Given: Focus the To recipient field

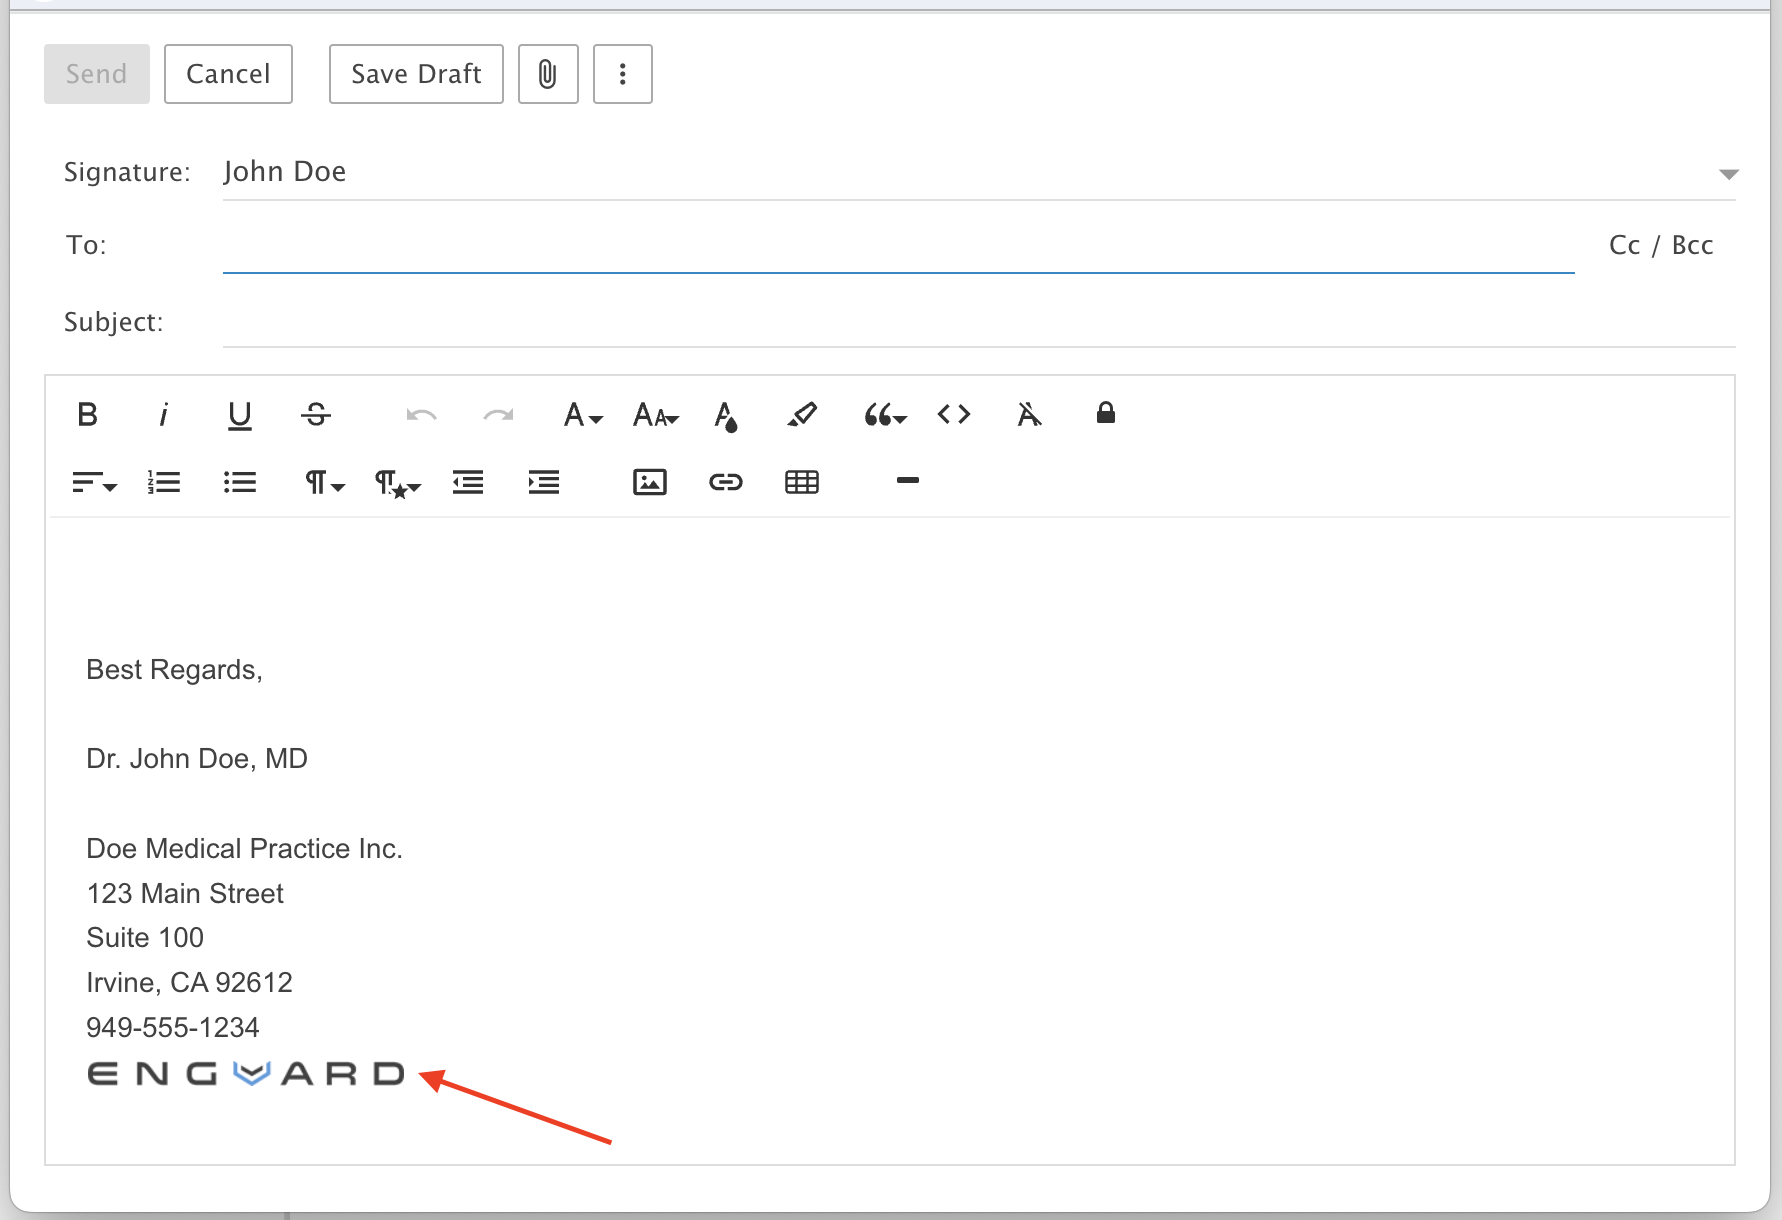Looking at the screenshot, I should tap(898, 246).
